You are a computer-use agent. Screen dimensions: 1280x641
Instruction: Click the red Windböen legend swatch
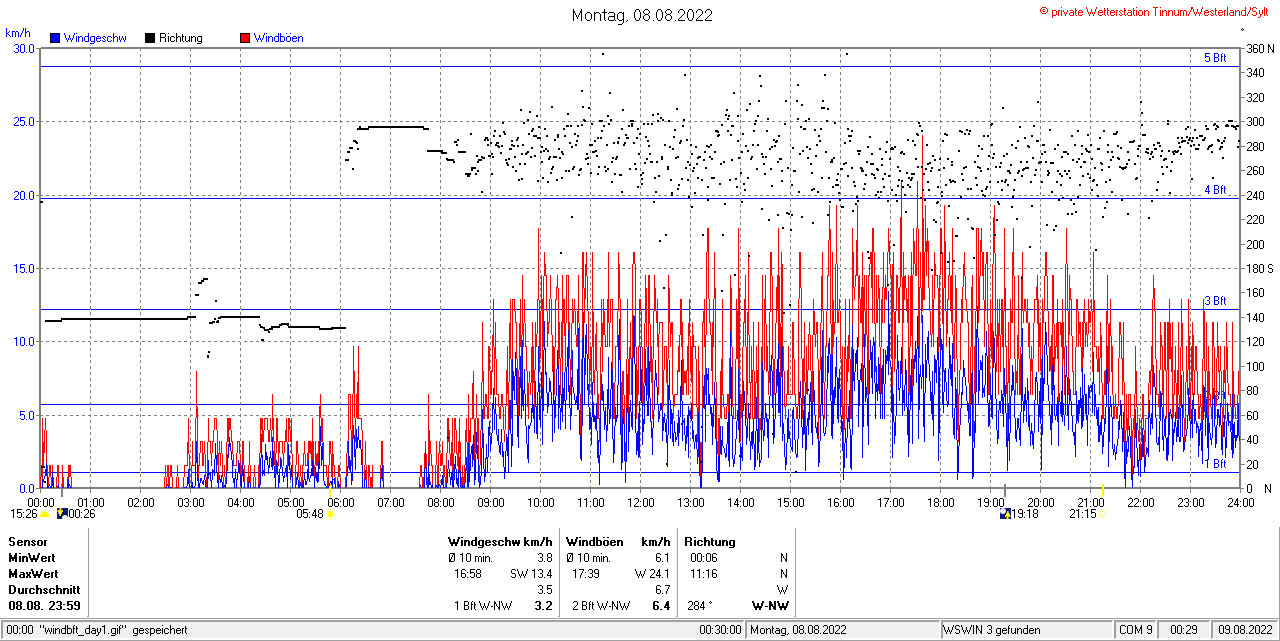[x=245, y=38]
